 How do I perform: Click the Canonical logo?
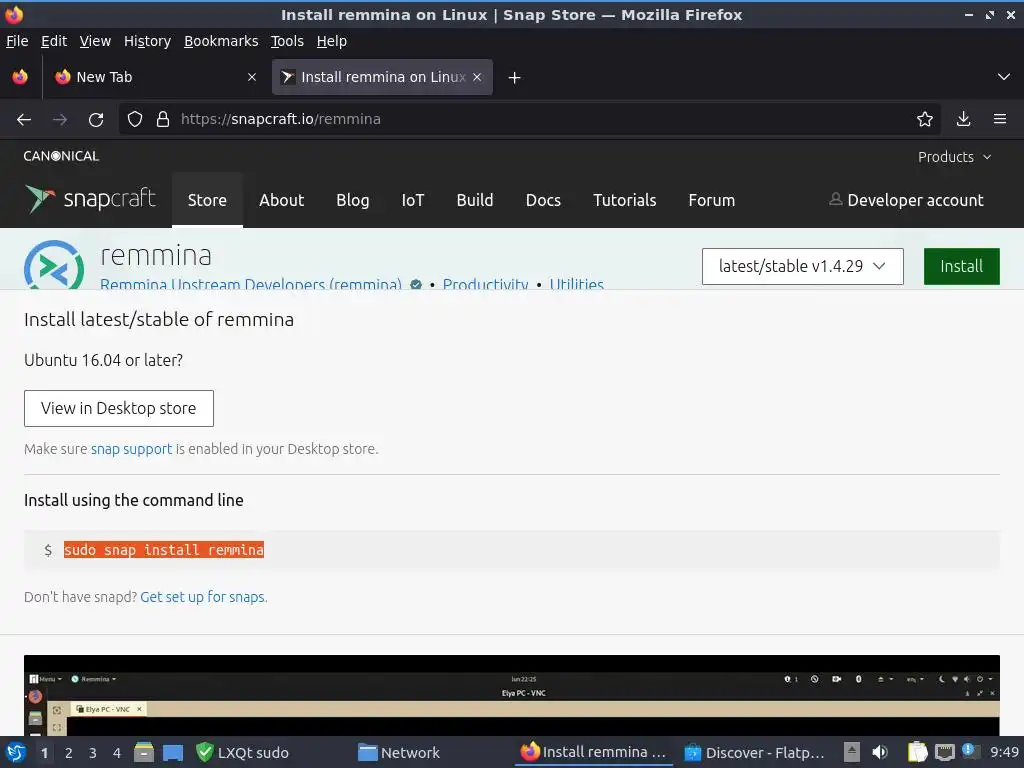pyautogui.click(x=61, y=156)
